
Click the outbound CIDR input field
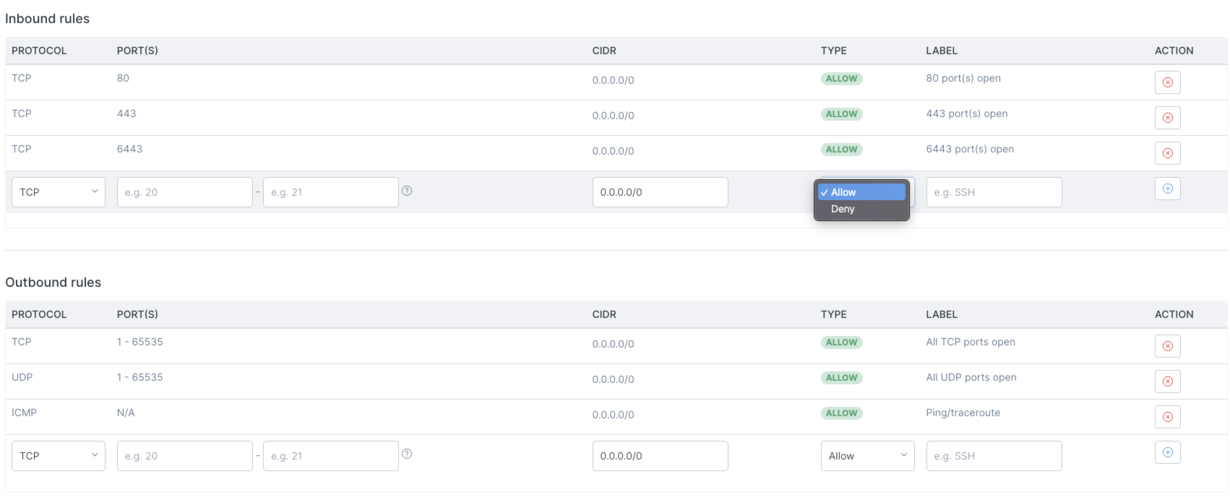point(660,455)
